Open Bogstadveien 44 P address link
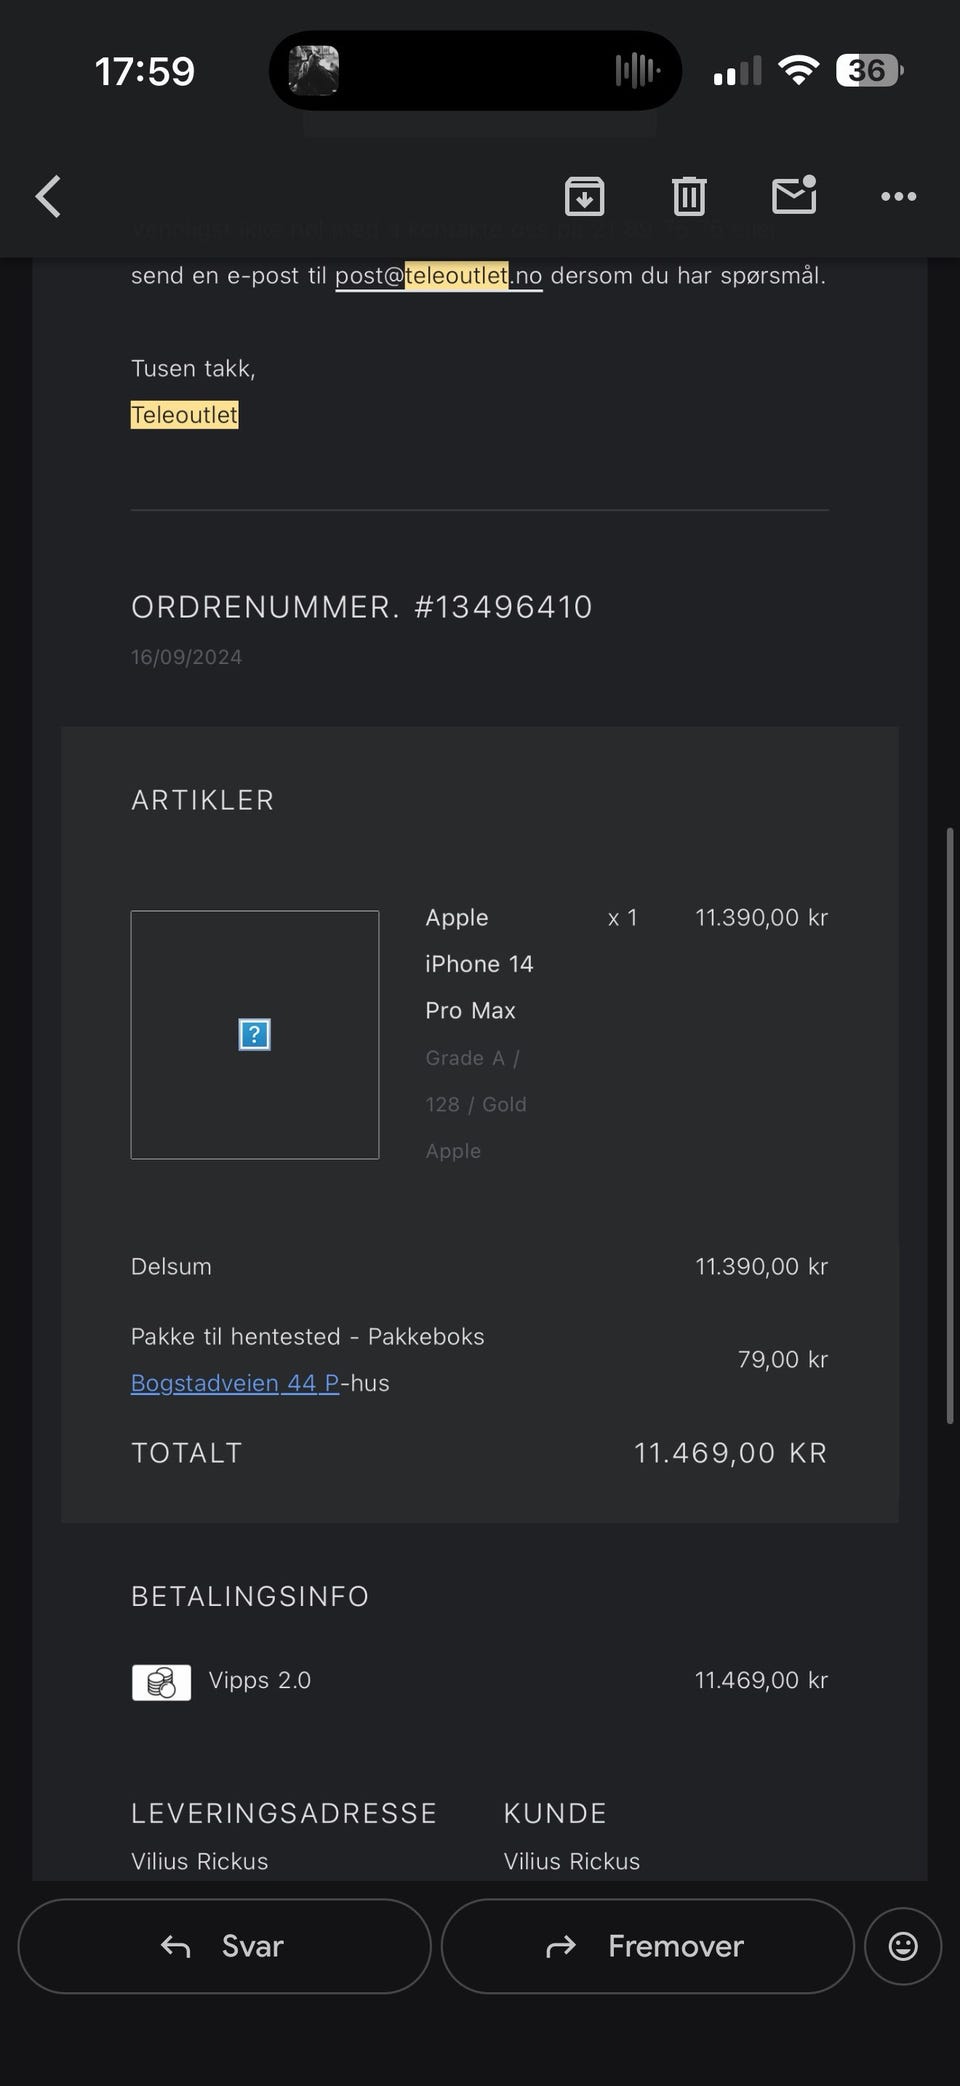The image size is (960, 2086). point(235,1383)
